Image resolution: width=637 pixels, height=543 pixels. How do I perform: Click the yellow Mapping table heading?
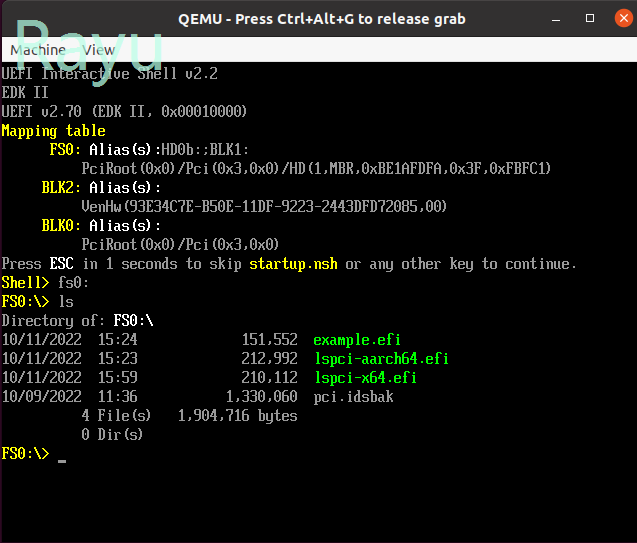tap(53, 131)
